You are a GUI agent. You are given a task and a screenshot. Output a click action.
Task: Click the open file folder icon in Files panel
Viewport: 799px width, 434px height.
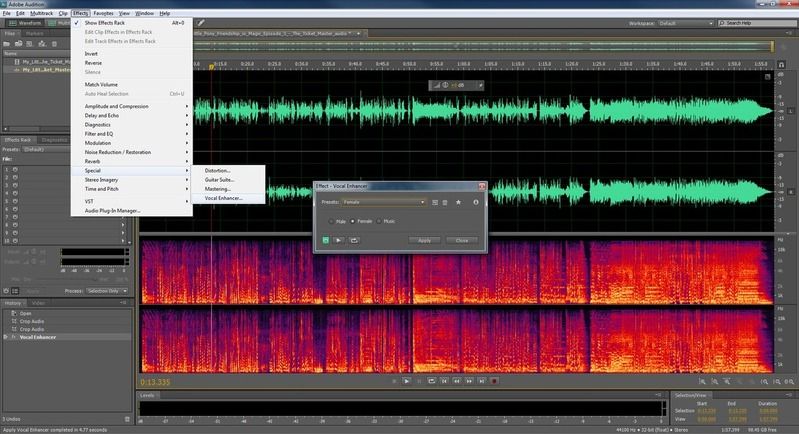[x=7, y=44]
